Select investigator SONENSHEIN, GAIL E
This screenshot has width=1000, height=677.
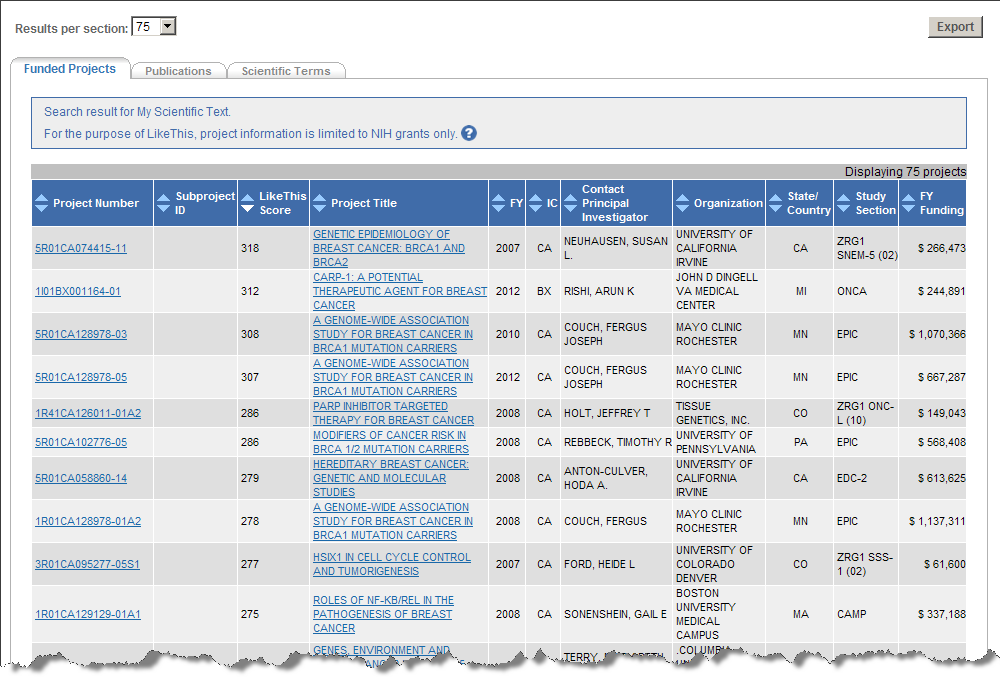click(x=615, y=614)
